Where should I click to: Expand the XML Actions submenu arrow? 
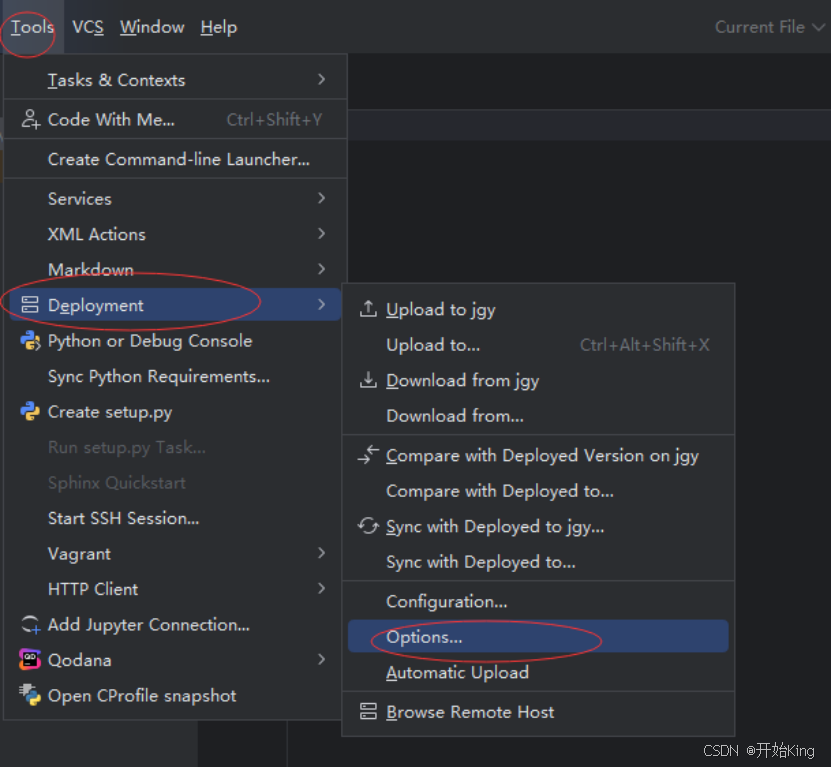[x=321, y=234]
